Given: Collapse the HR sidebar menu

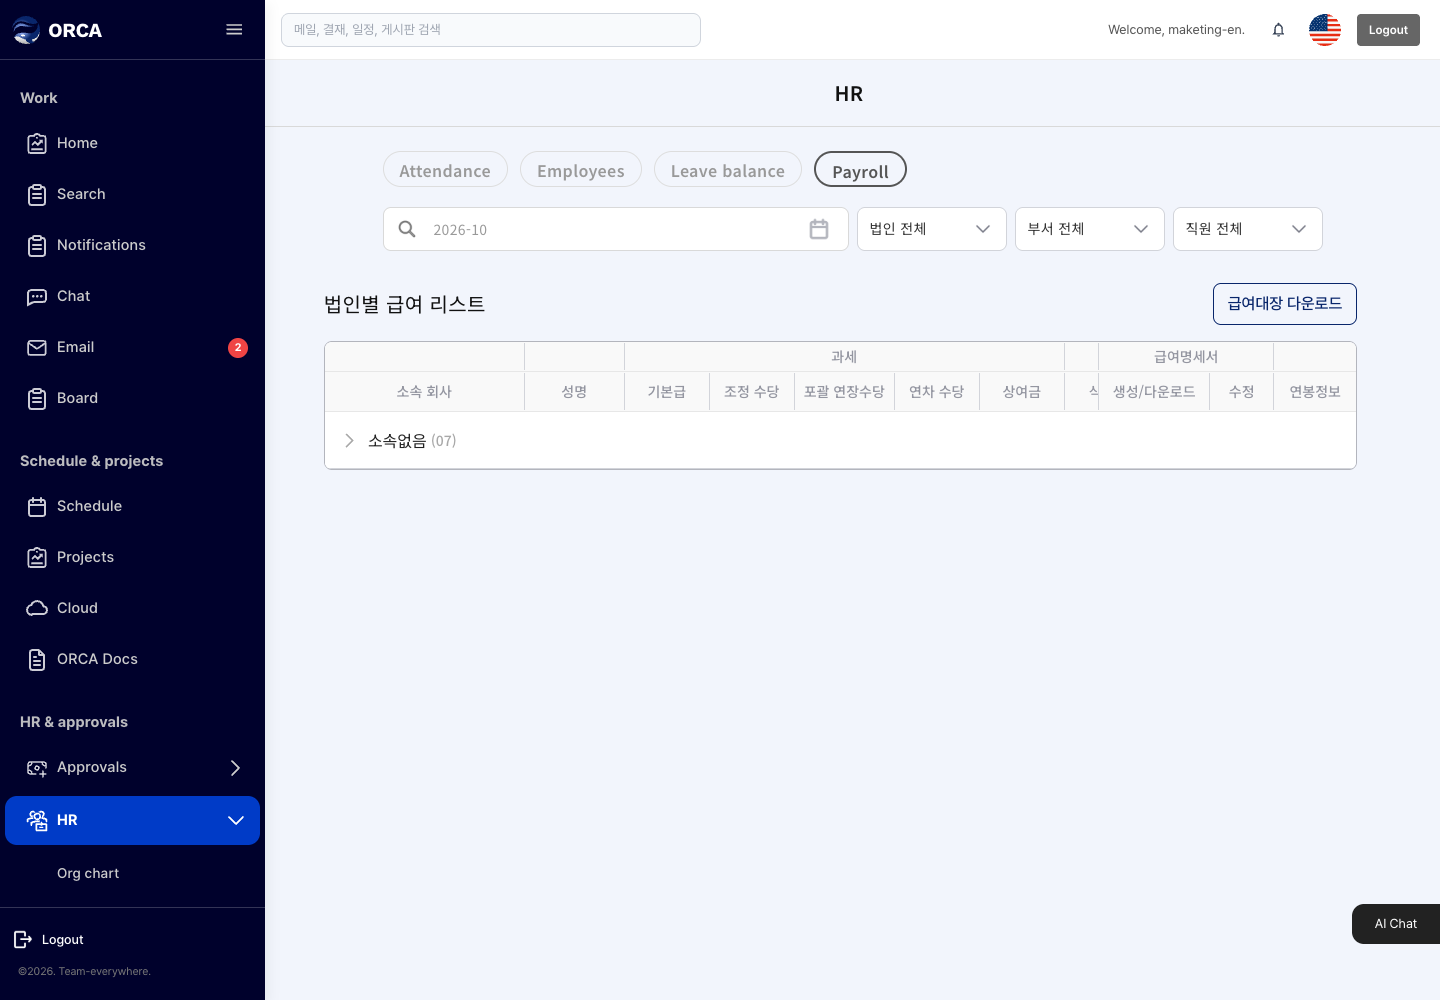Looking at the screenshot, I should [236, 820].
